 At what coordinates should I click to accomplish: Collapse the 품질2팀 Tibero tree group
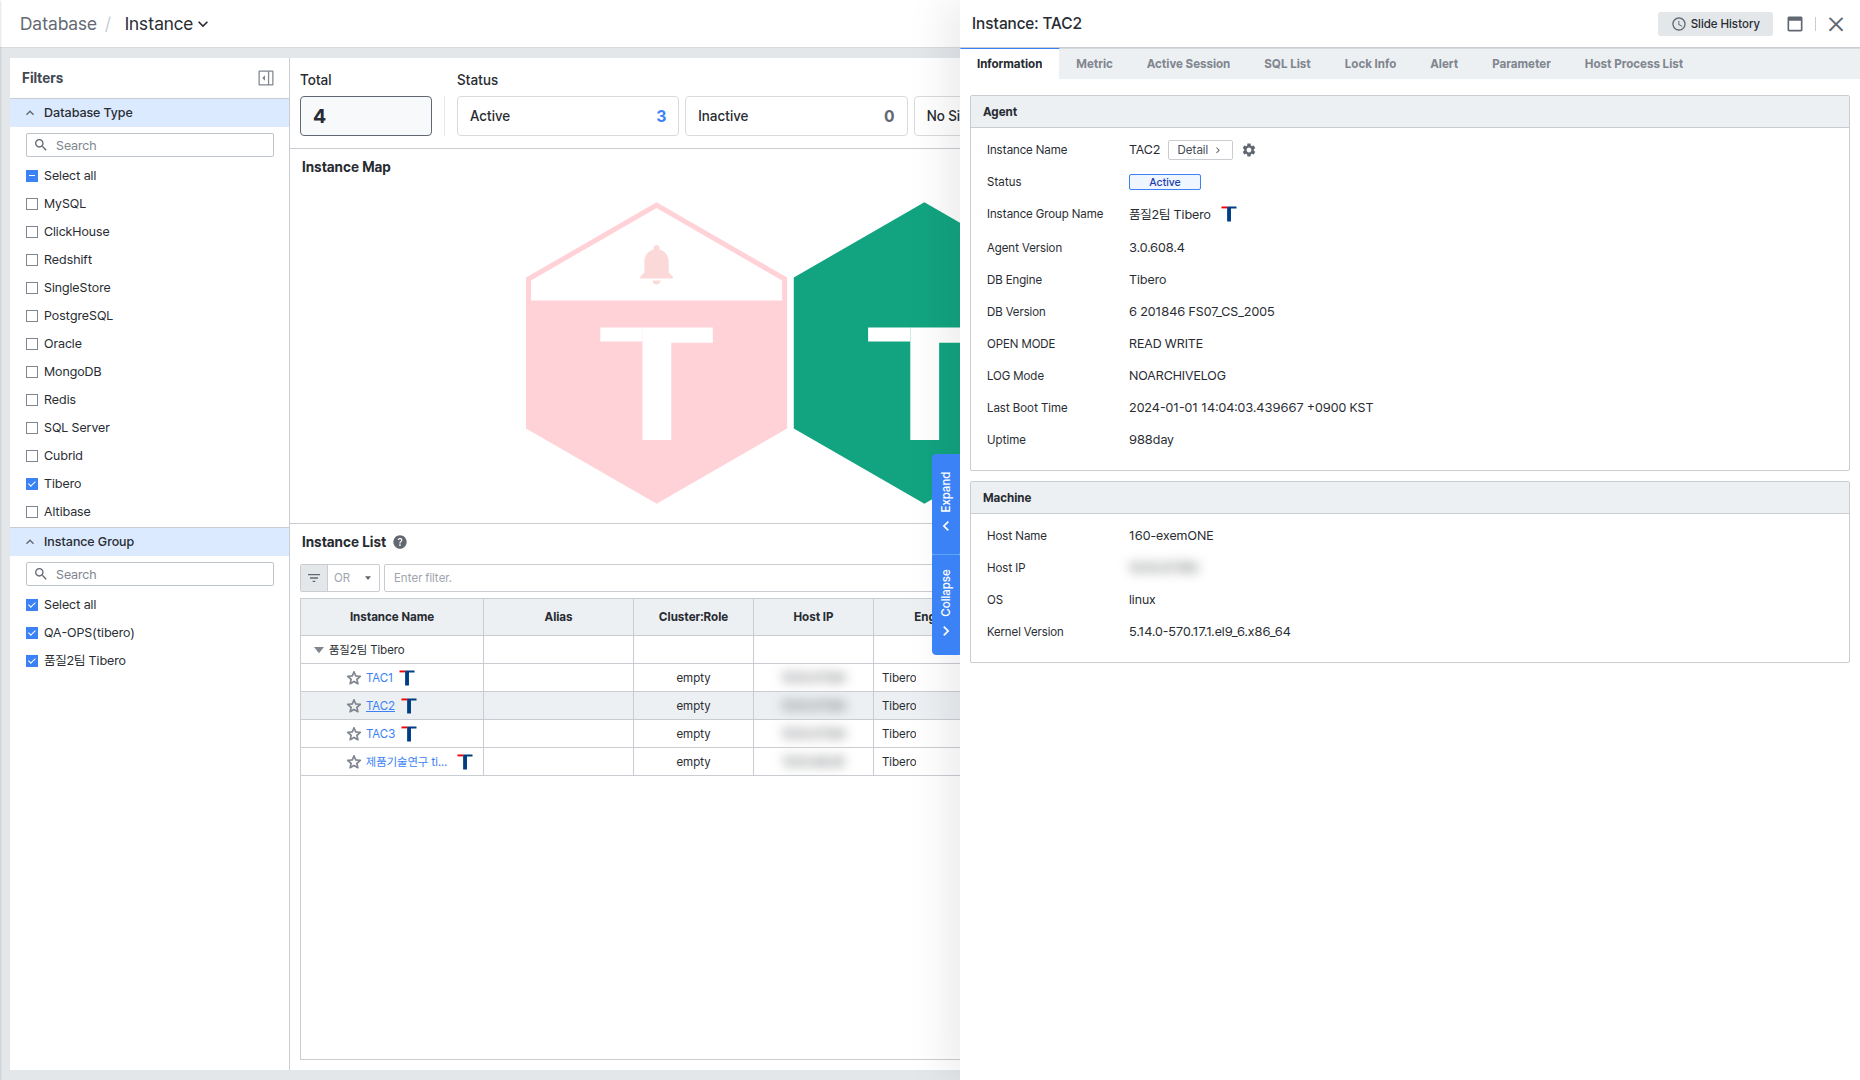(319, 650)
